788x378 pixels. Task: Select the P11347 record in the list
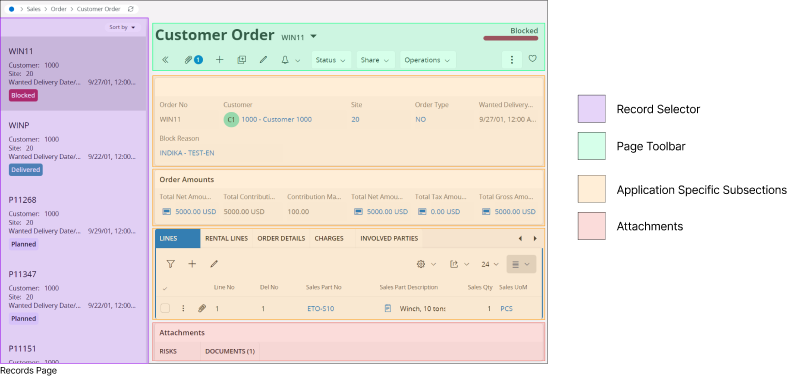click(x=74, y=297)
